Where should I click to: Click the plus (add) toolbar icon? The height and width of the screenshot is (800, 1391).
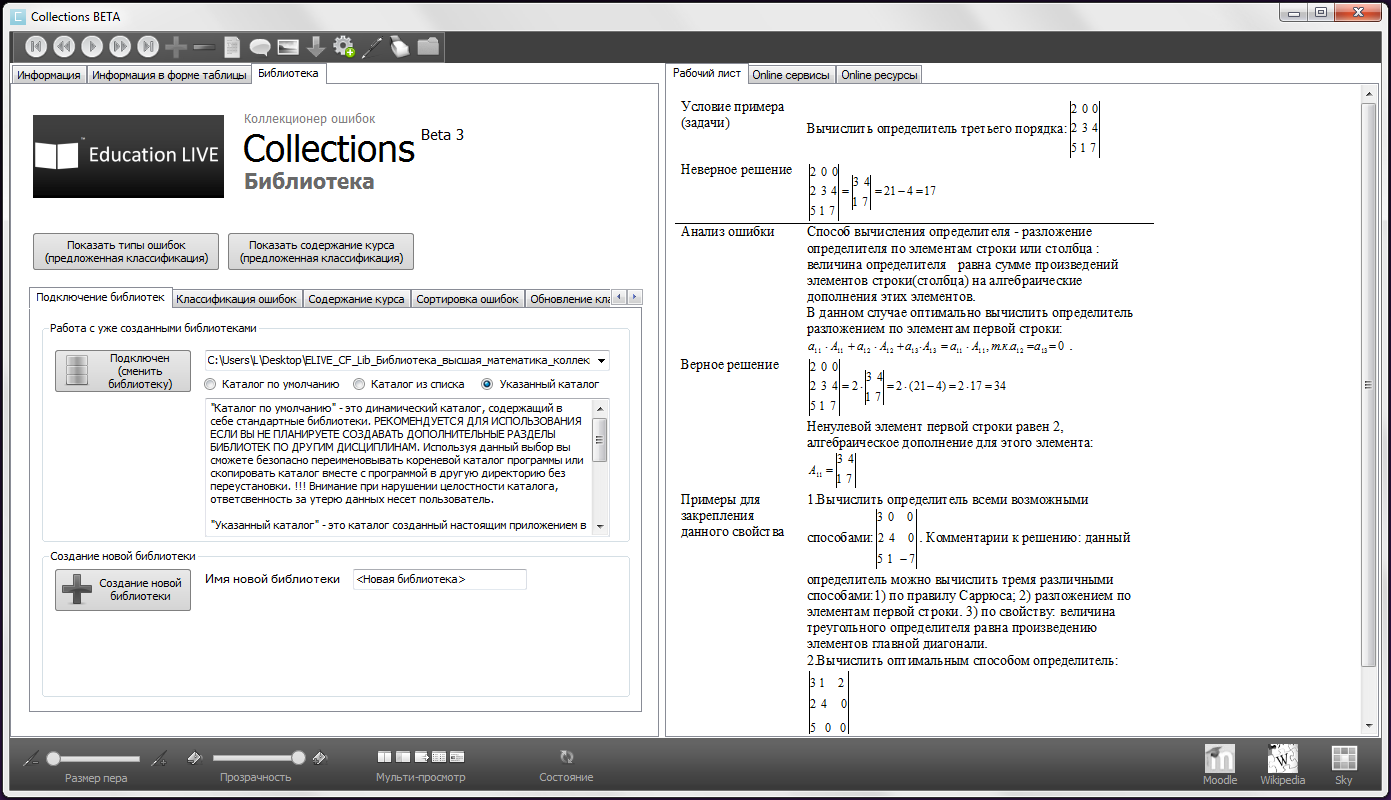[176, 46]
